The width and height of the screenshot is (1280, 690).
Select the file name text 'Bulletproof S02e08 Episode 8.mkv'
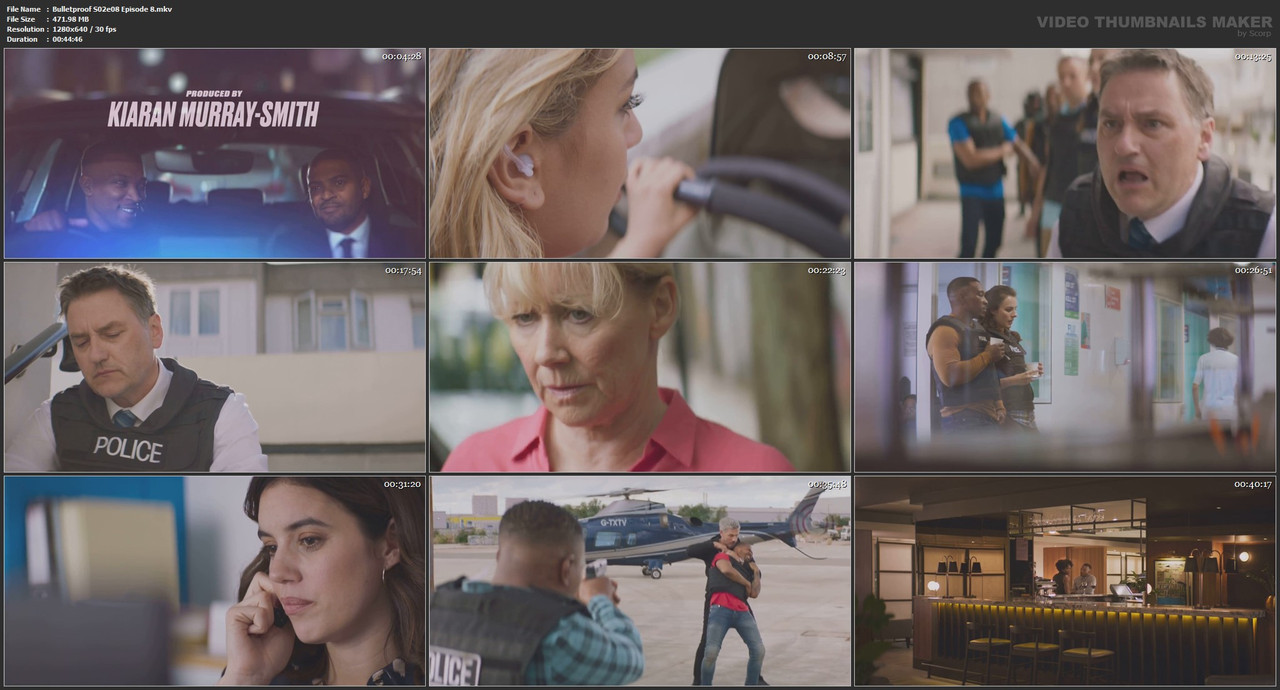(x=112, y=9)
